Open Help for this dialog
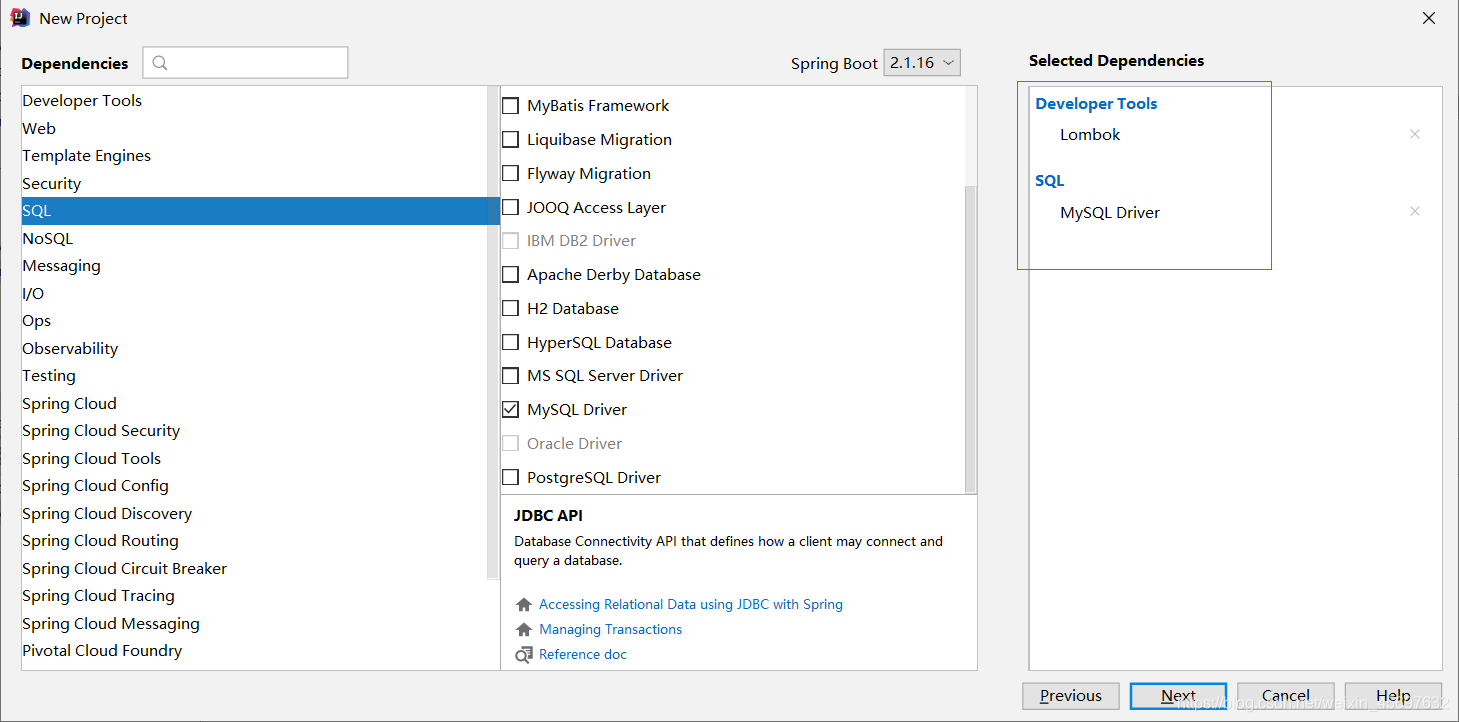Viewport: 1459px width, 722px height. (1393, 696)
